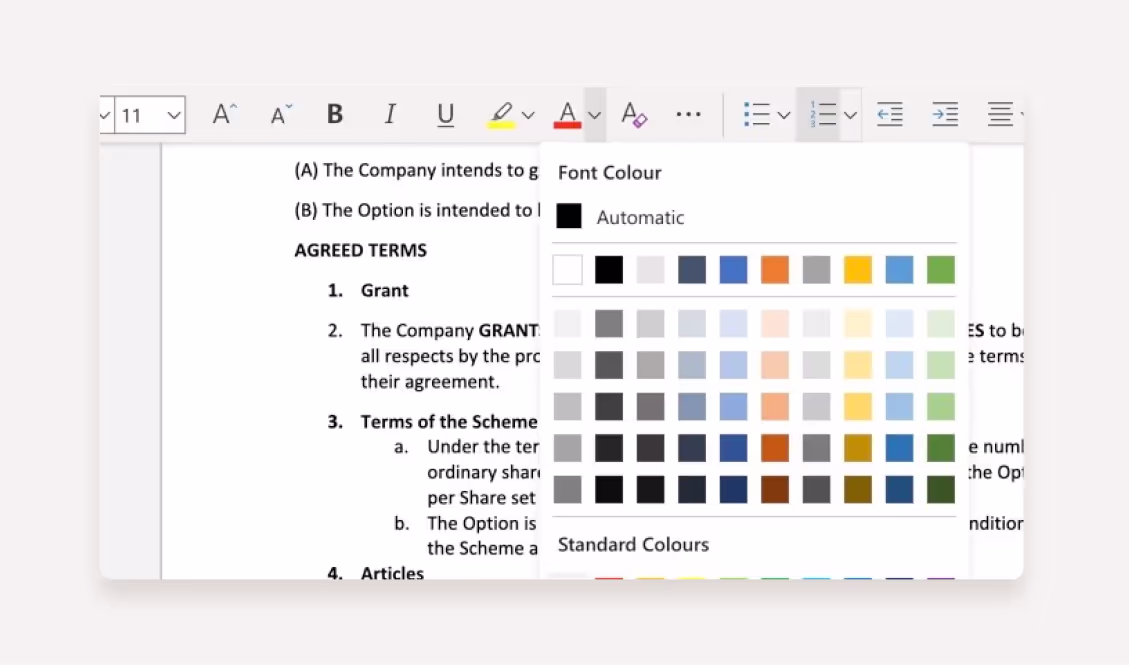The image size is (1129, 665).
Task: Toggle Italic formatting
Action: click(x=390, y=114)
